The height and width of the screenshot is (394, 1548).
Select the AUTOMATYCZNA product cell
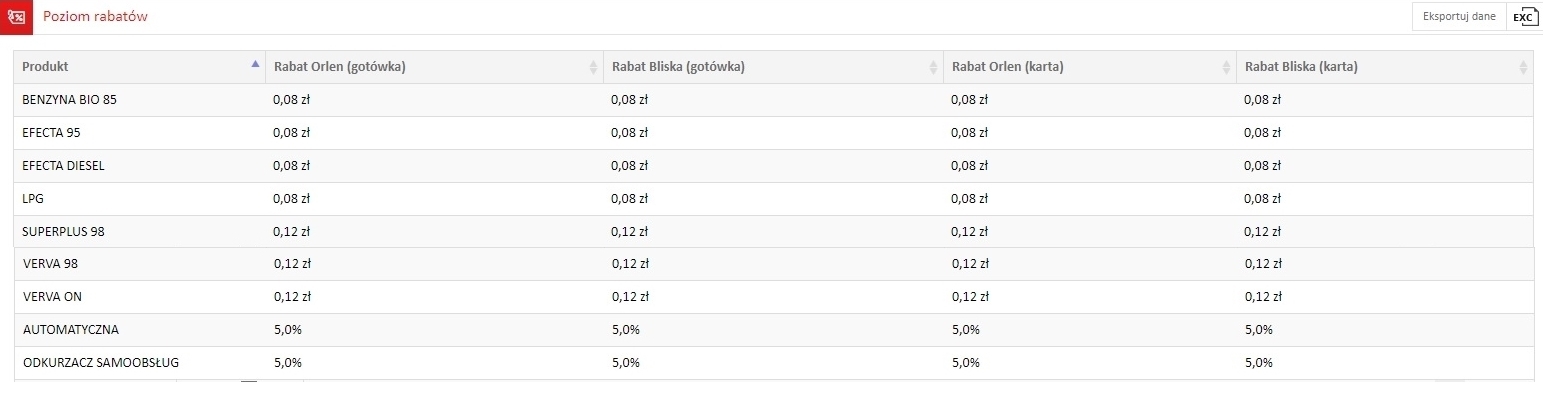(139, 330)
